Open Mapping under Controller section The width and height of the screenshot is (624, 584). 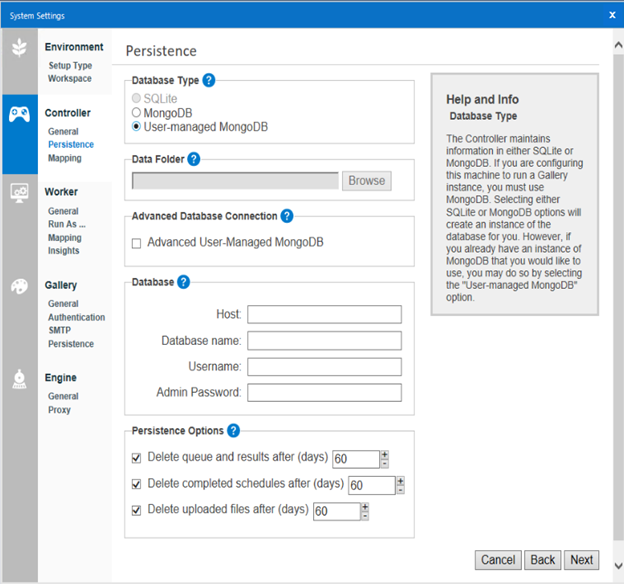pyautogui.click(x=65, y=158)
